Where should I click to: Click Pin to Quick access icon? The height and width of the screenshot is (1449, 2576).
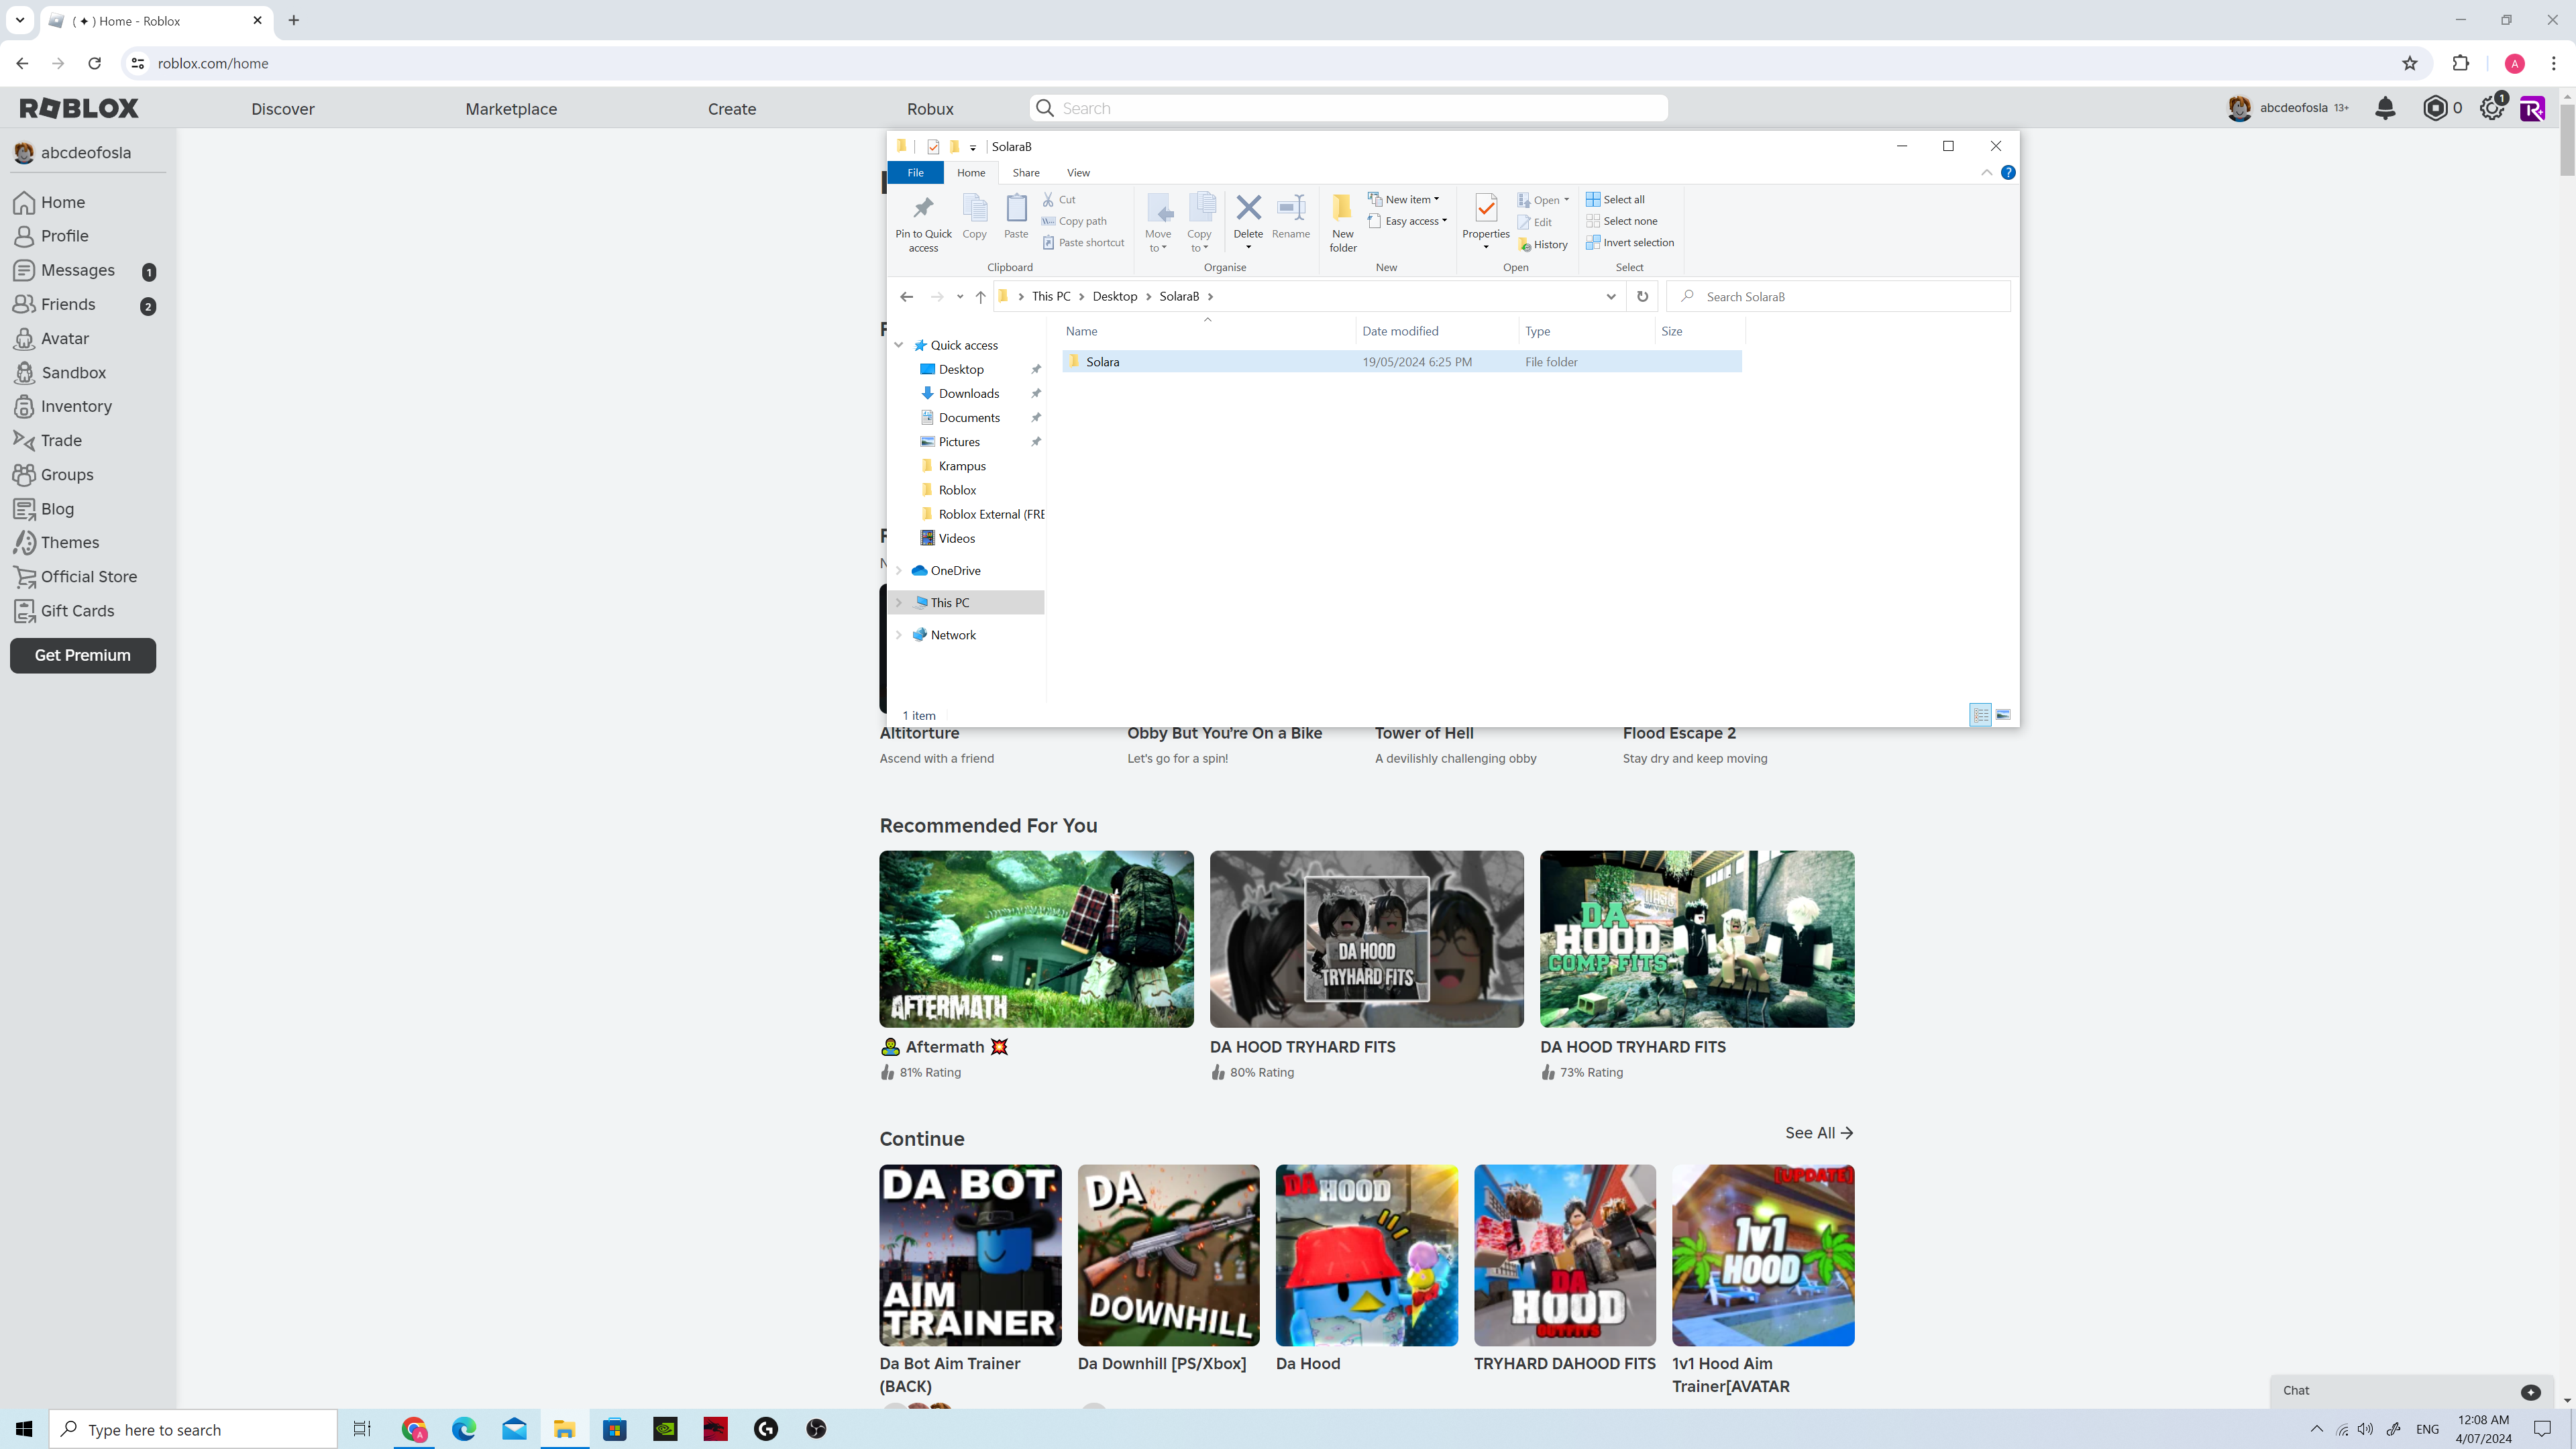[x=923, y=221]
